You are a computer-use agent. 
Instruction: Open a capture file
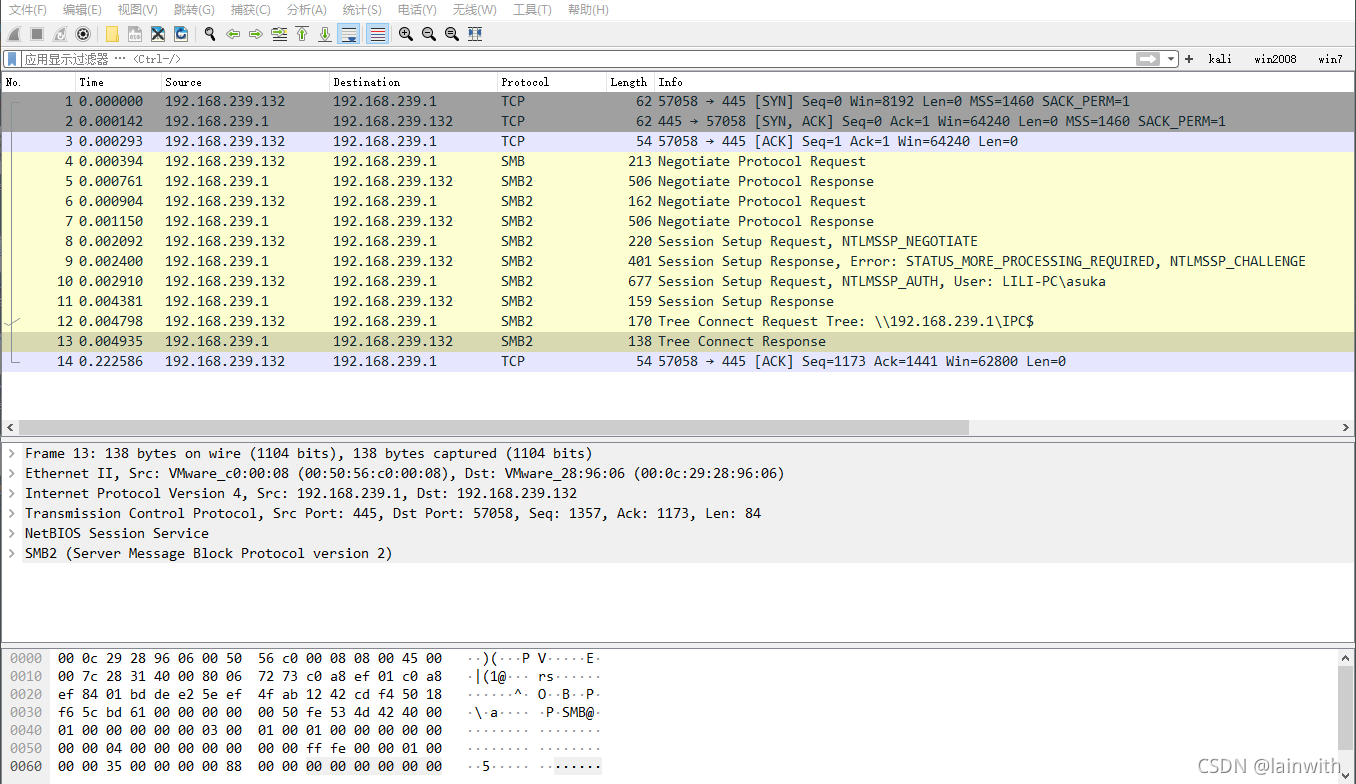tap(112, 34)
